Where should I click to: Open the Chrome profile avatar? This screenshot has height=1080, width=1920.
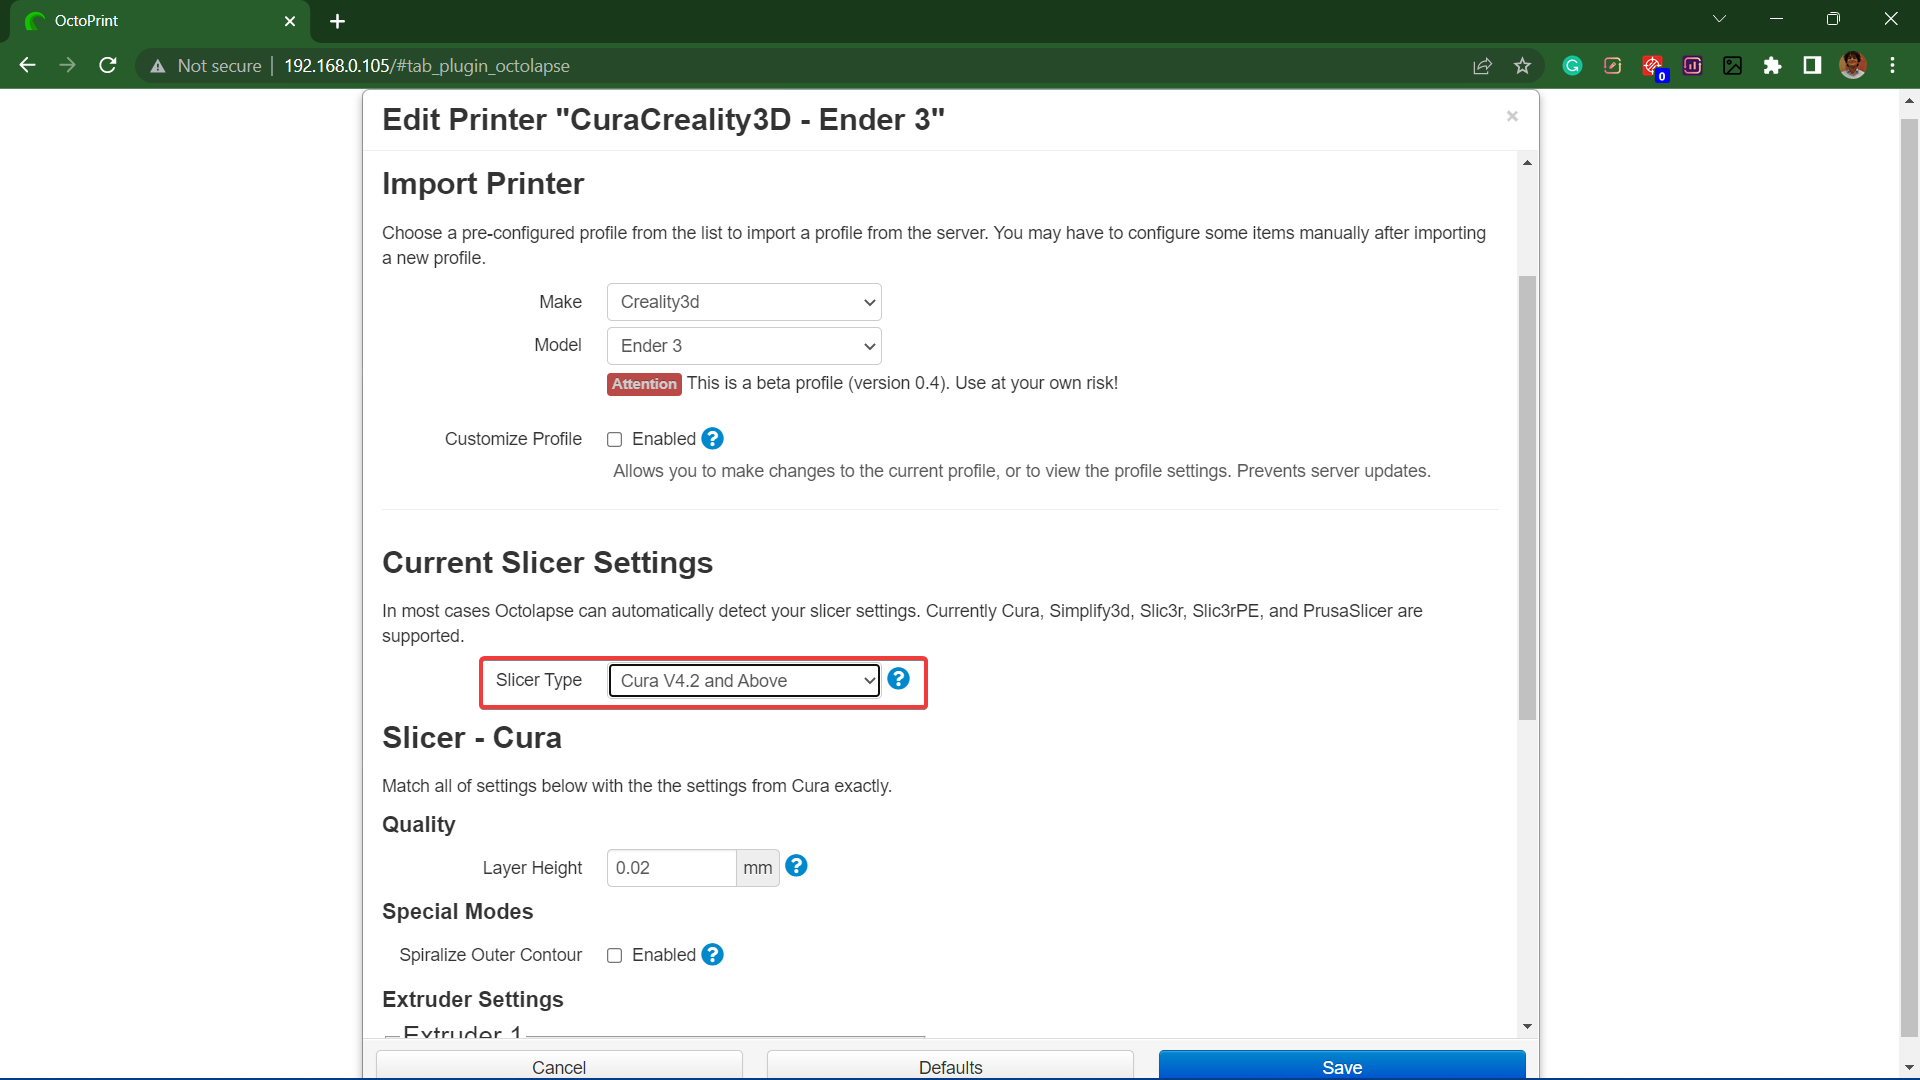(1853, 66)
